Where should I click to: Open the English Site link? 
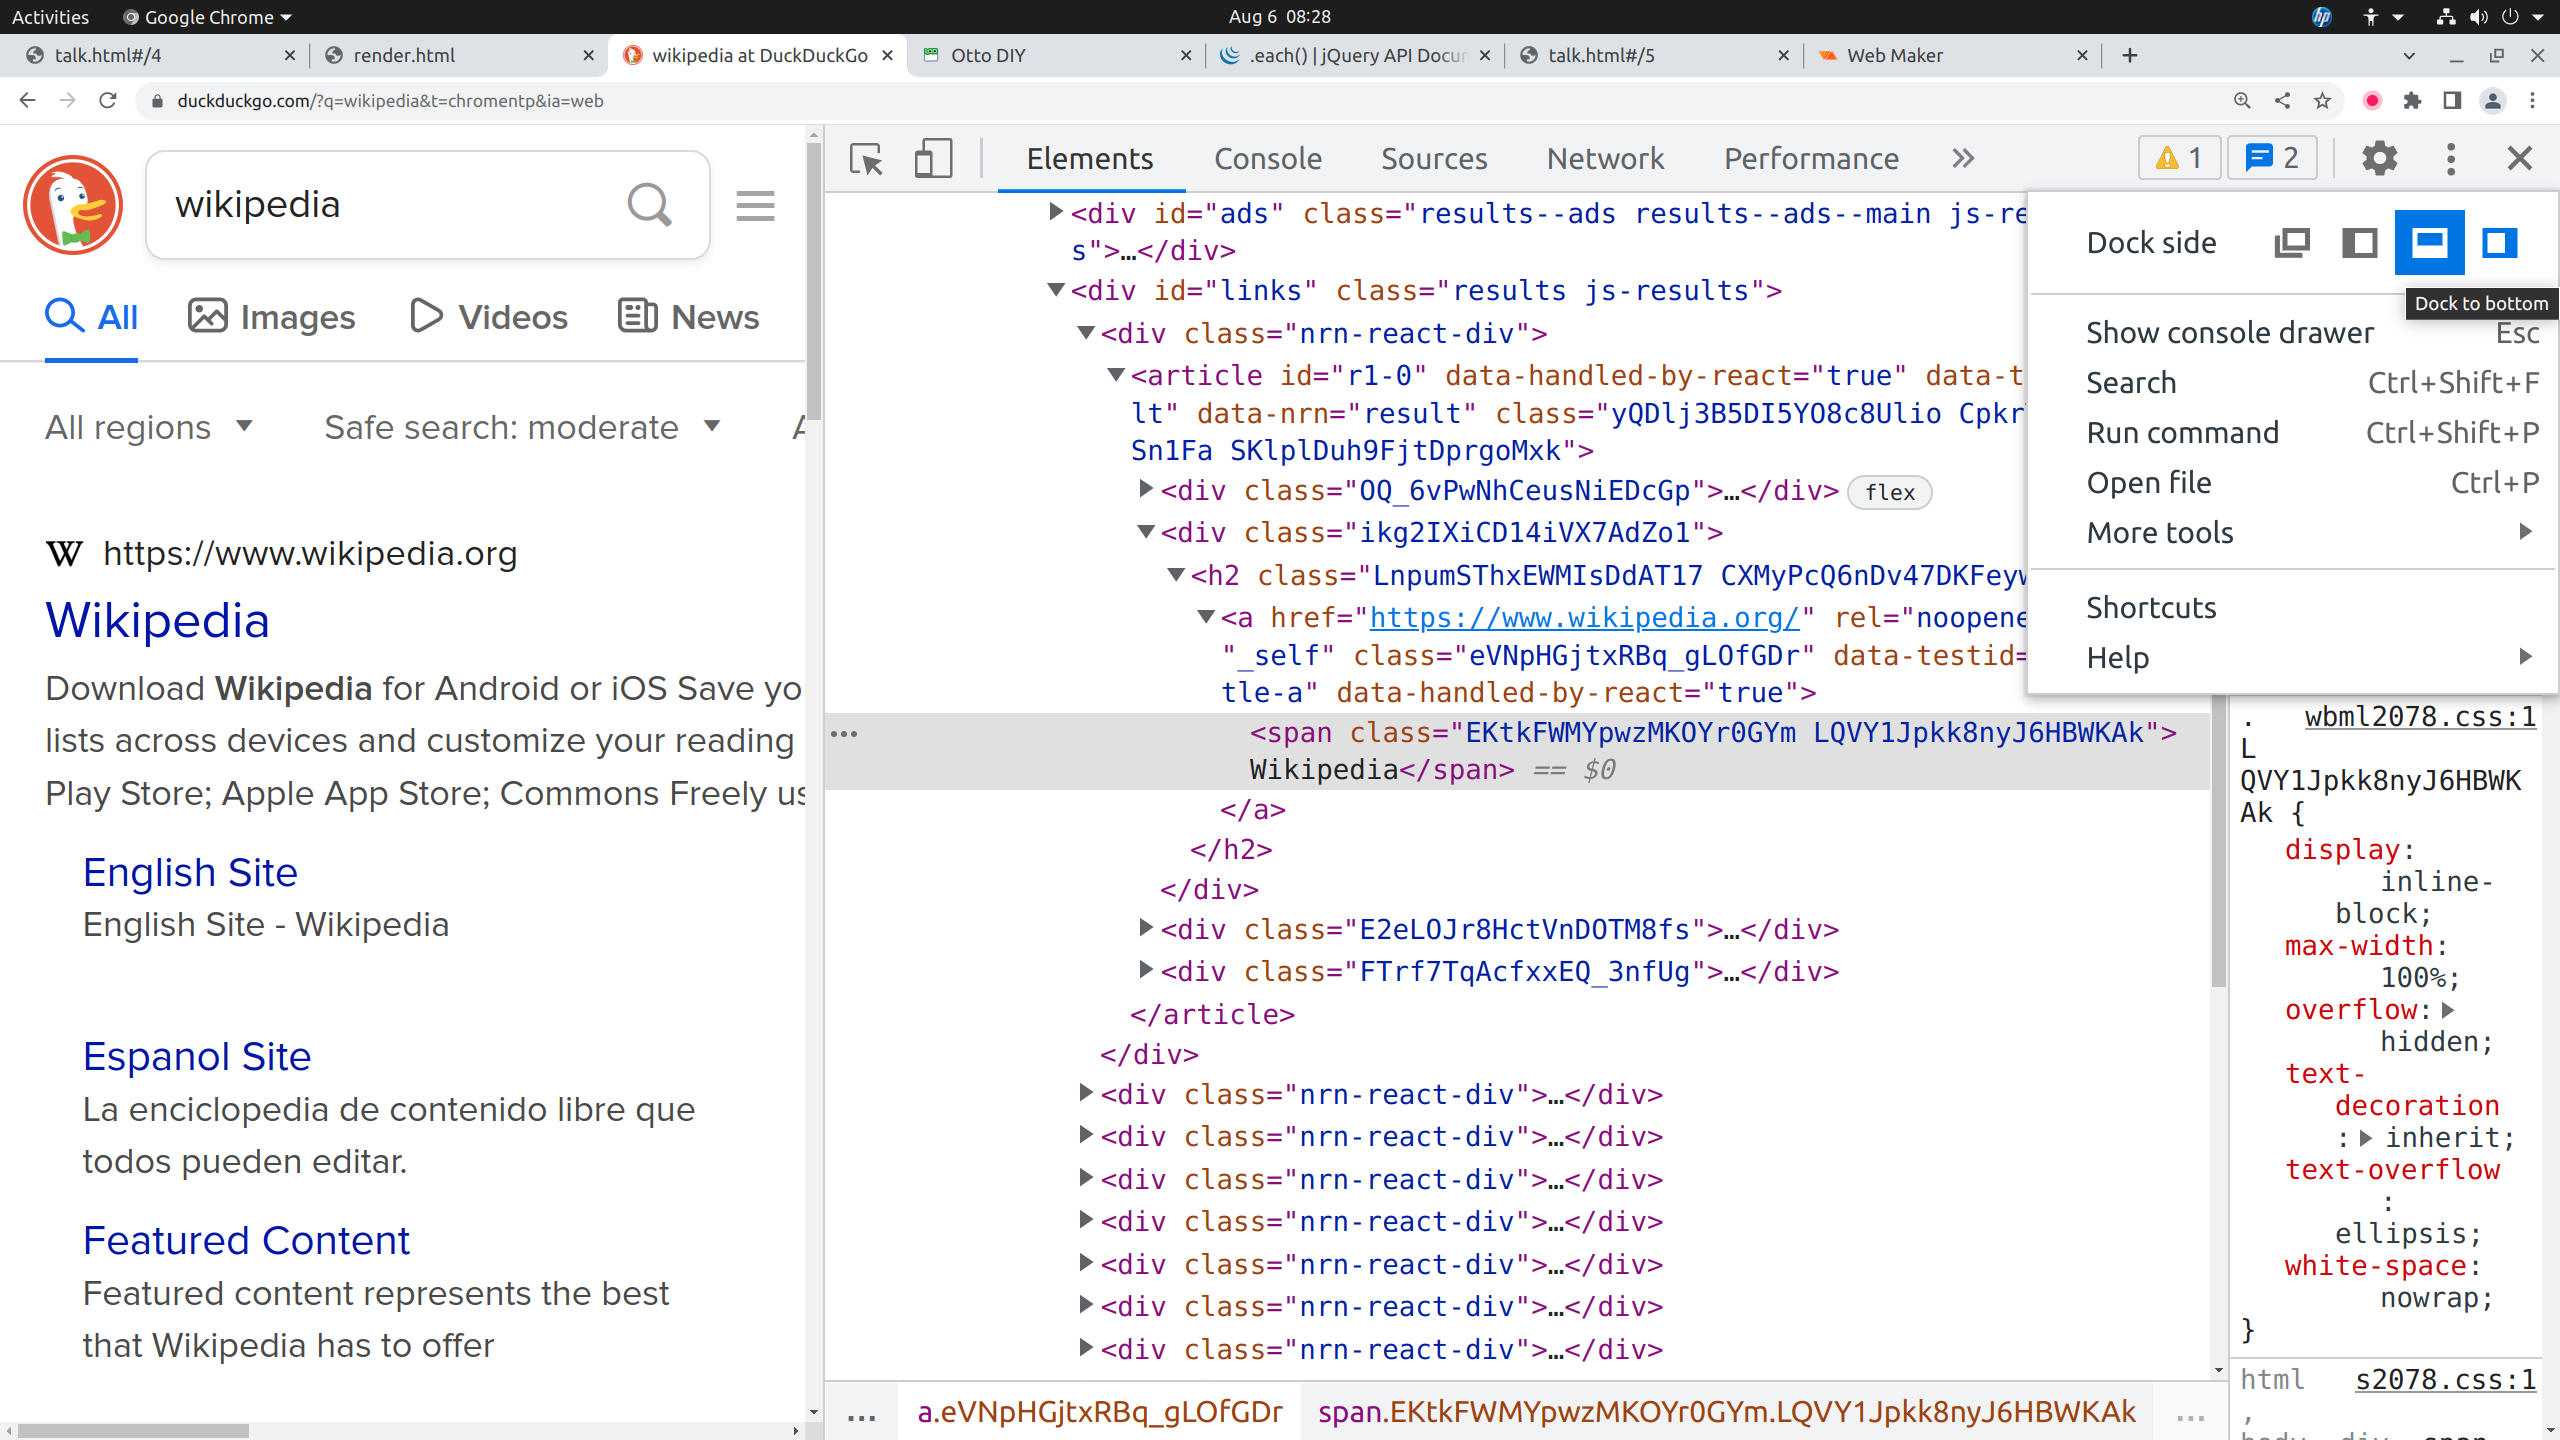190,873
